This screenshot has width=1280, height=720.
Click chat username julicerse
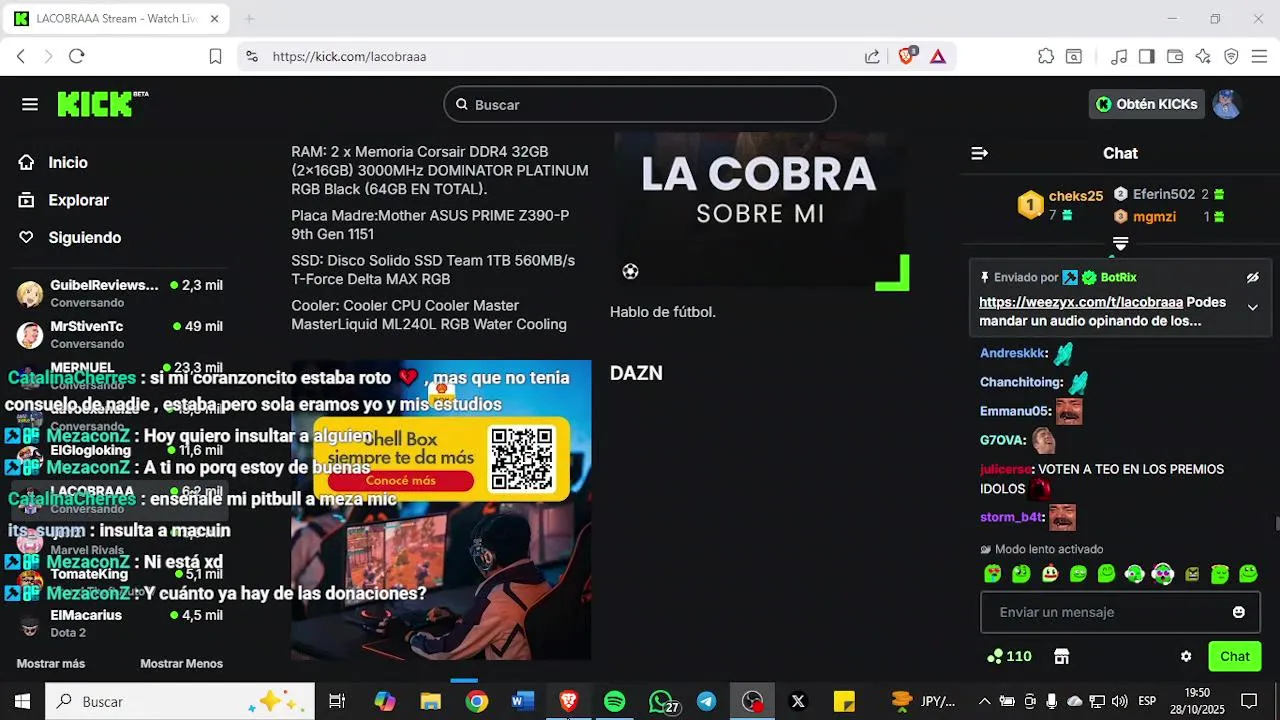click(1005, 469)
